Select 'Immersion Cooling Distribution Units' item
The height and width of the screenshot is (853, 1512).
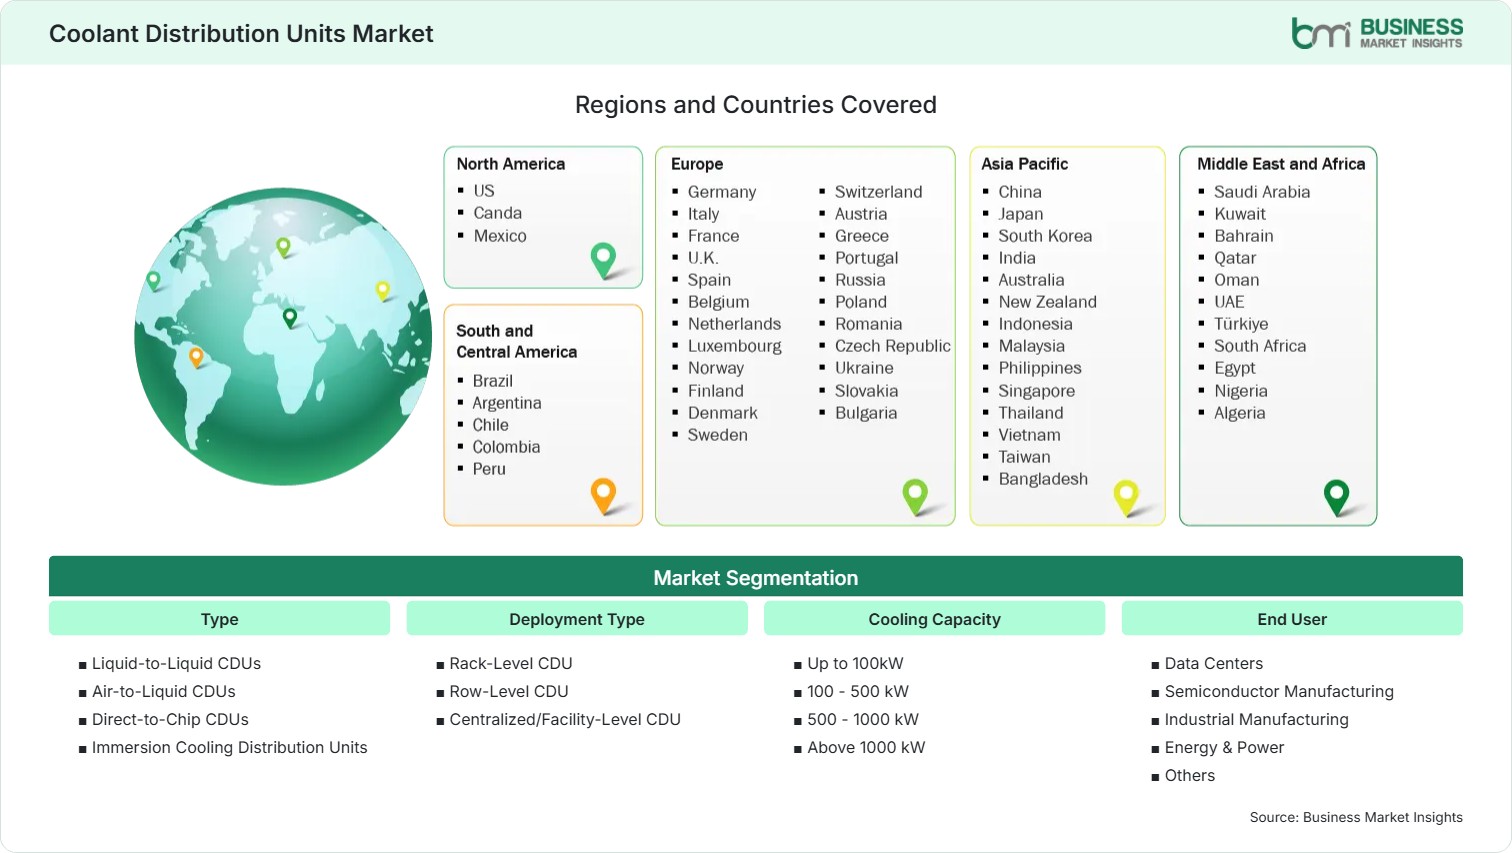pyautogui.click(x=229, y=747)
